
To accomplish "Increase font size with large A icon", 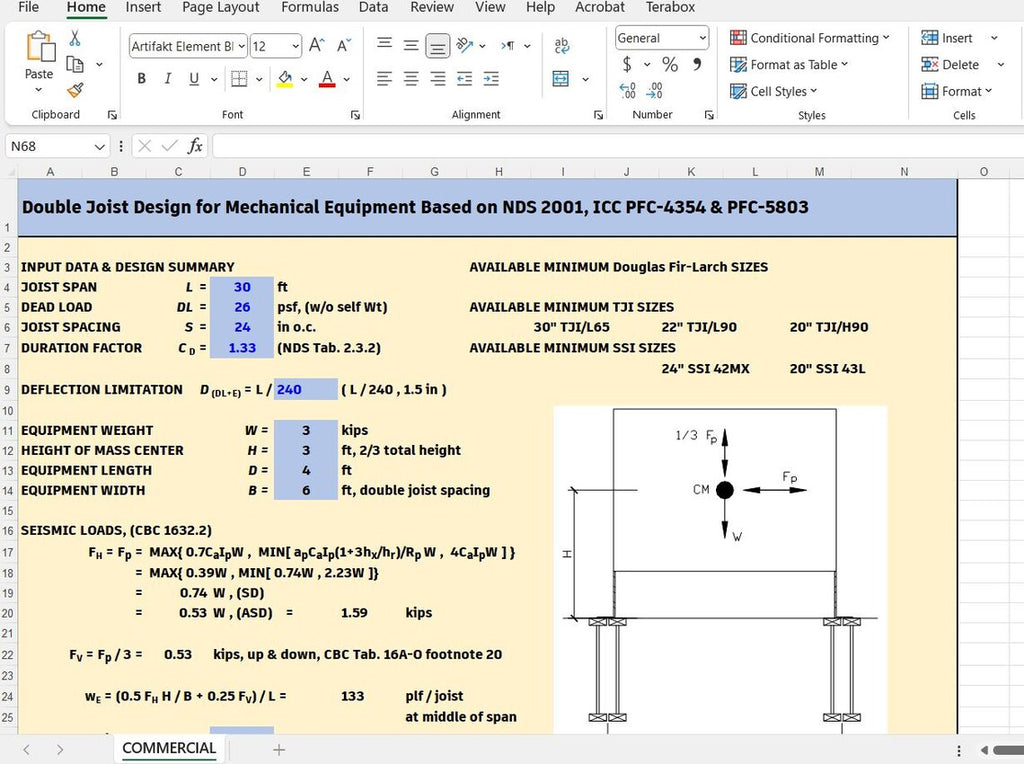I will point(317,45).
